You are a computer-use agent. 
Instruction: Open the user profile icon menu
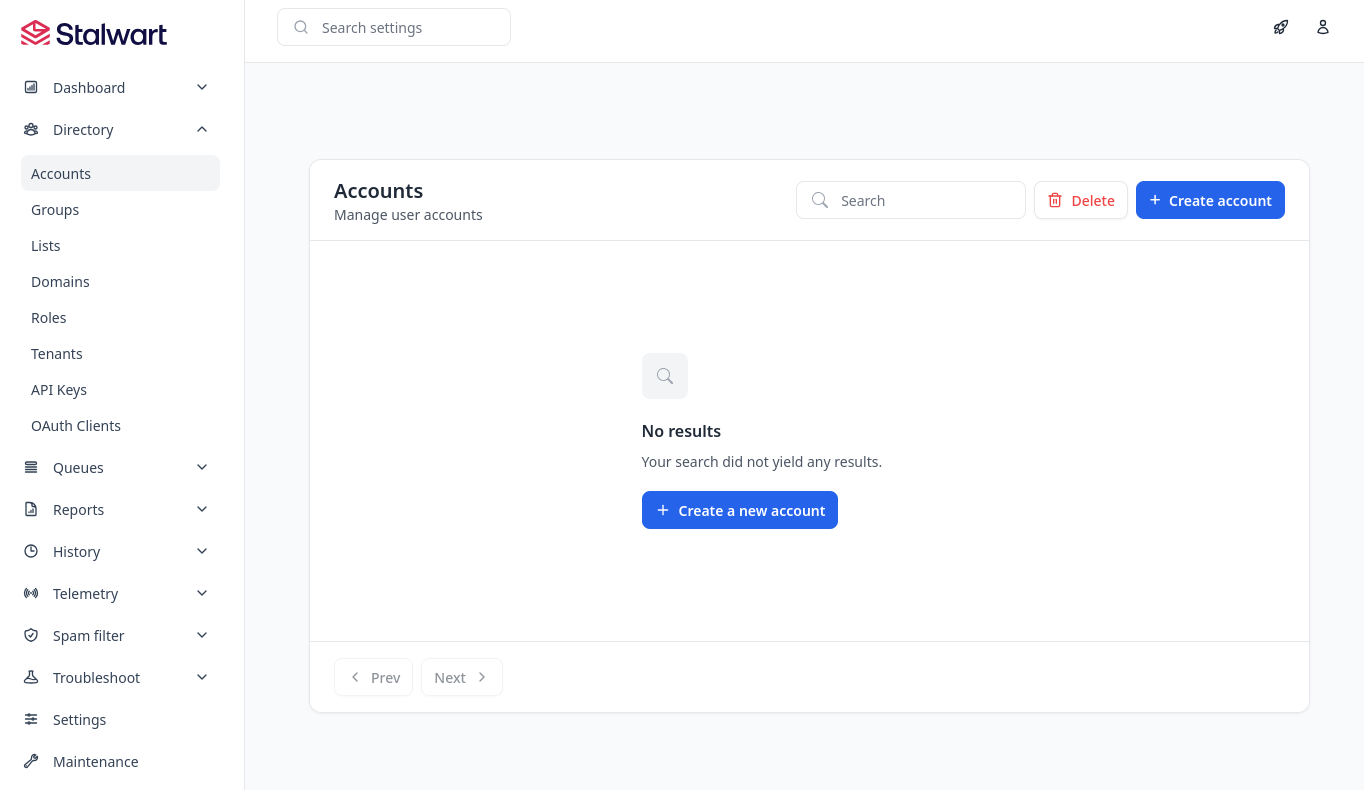tap(1322, 27)
